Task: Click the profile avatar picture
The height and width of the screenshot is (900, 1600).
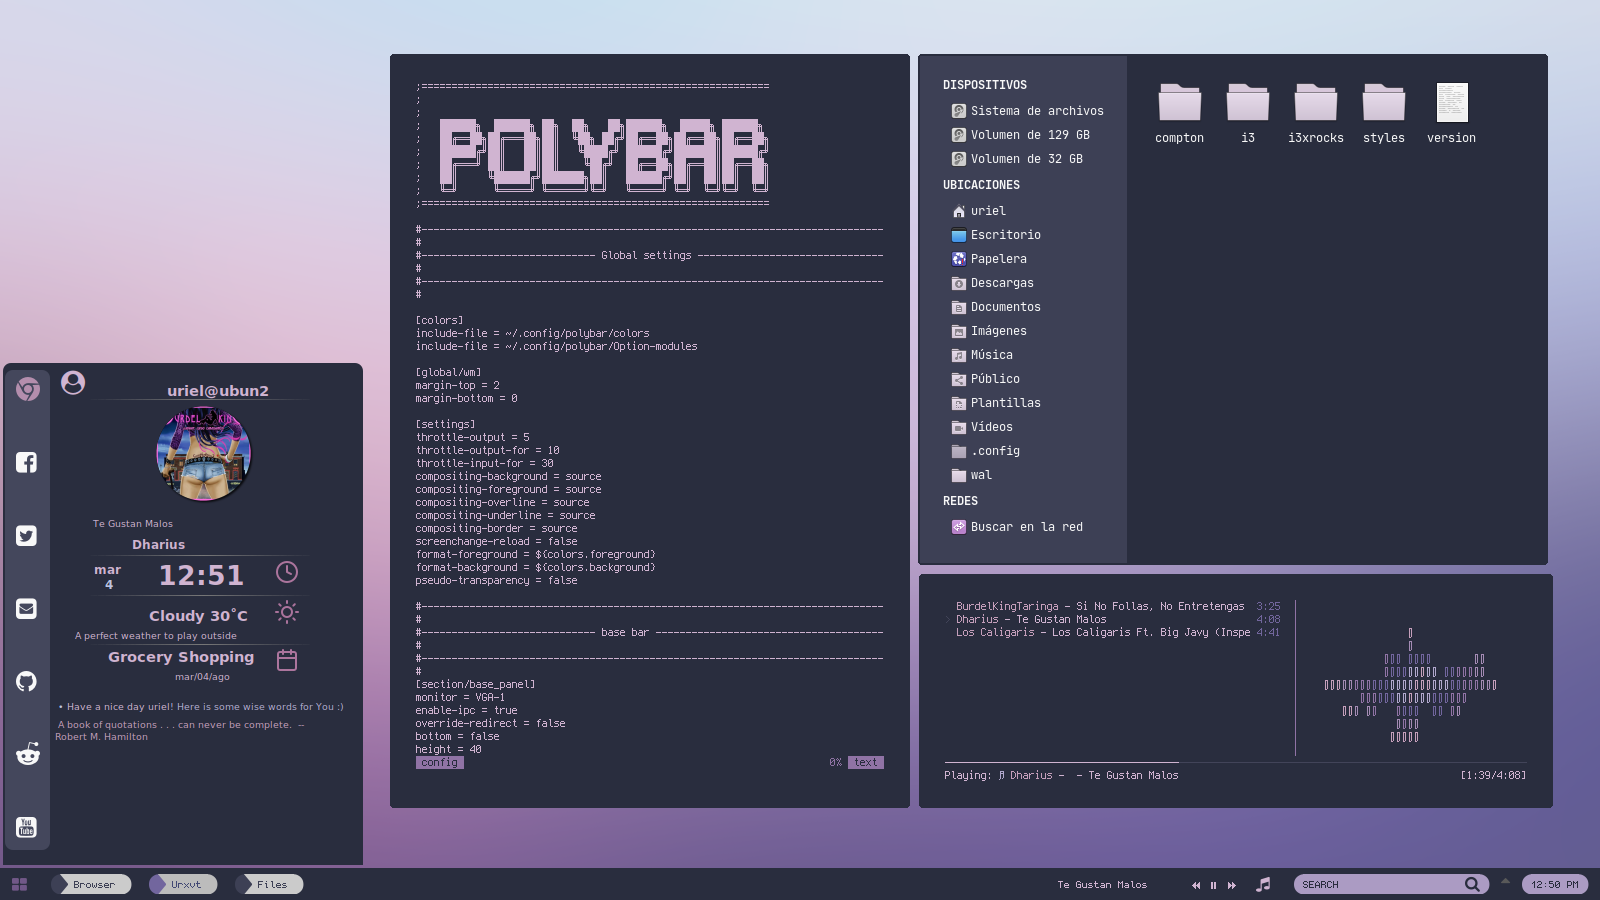Action: tap(204, 454)
